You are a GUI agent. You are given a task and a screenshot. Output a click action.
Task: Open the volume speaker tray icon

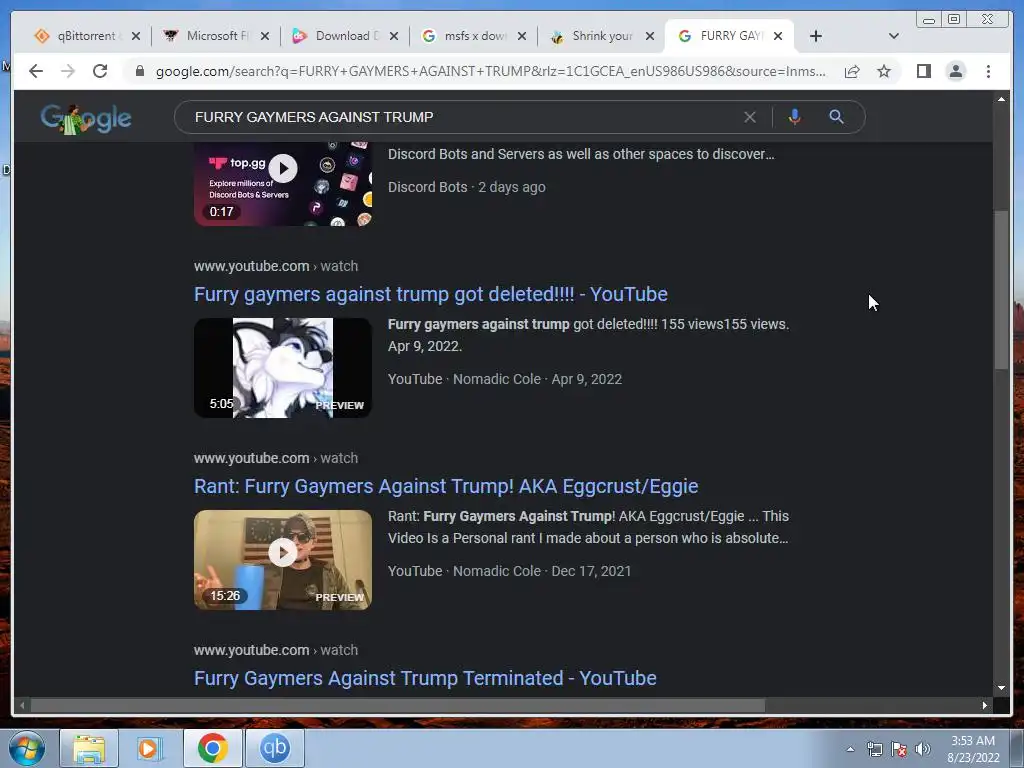pyautogui.click(x=923, y=749)
